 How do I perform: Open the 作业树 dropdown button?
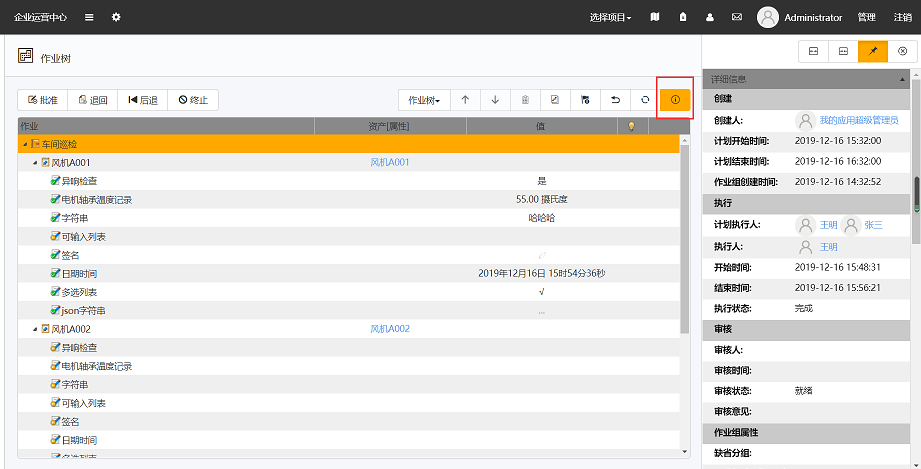coord(424,100)
